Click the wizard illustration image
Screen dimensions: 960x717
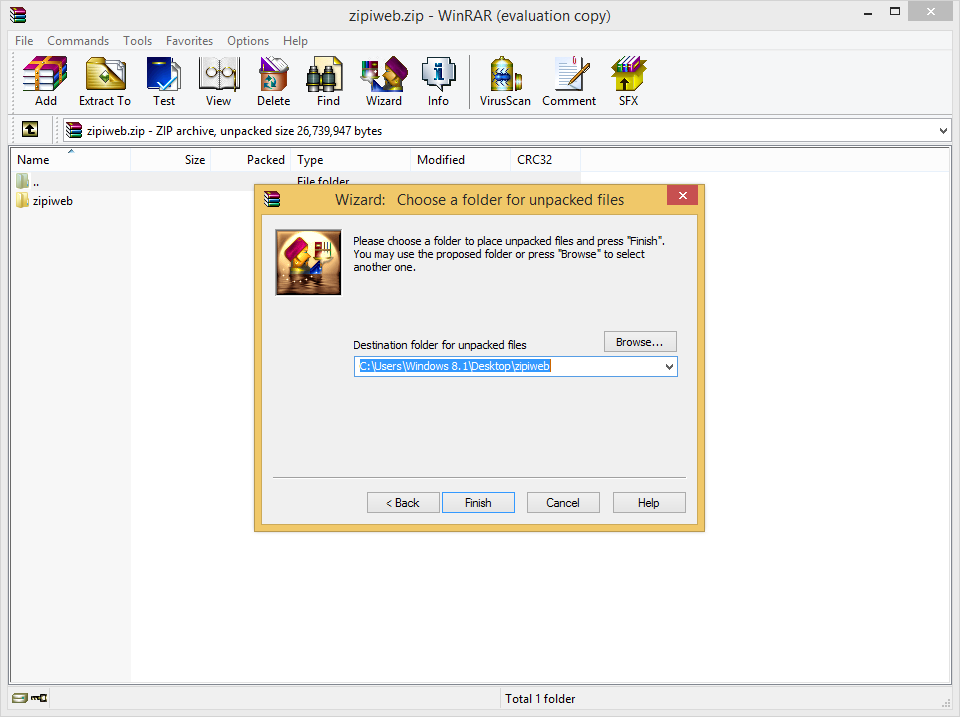coord(309,262)
